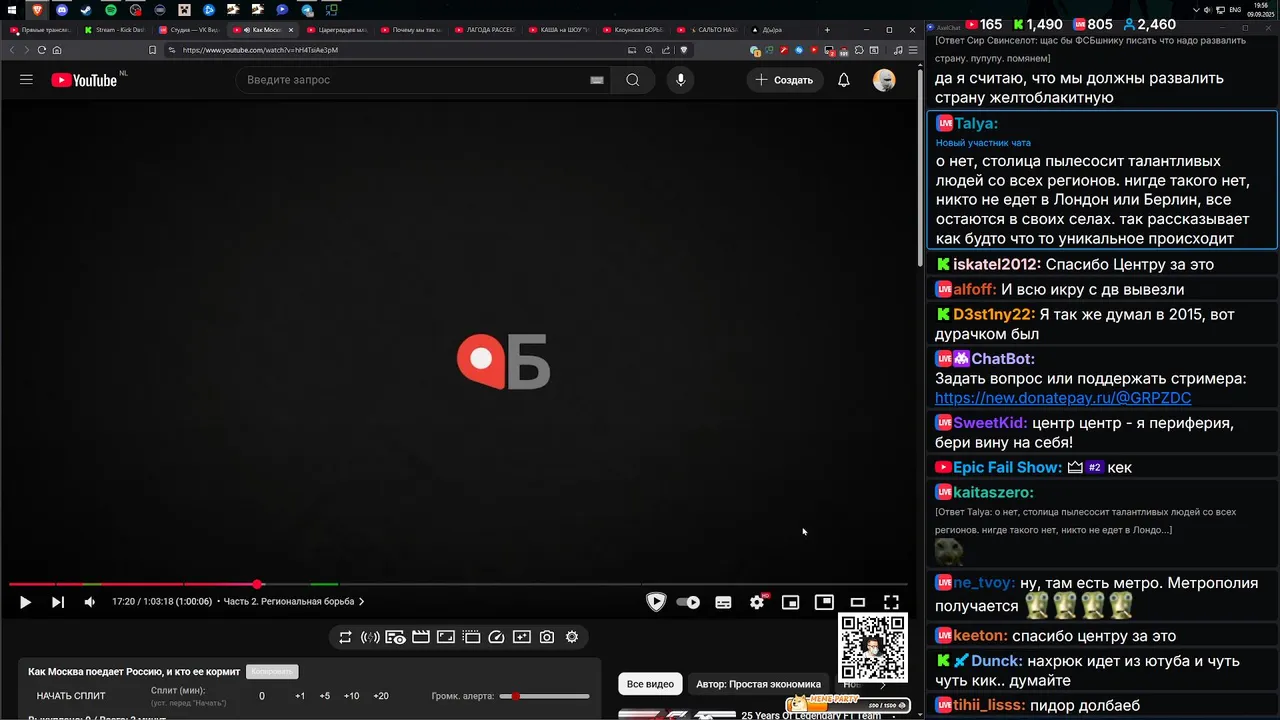Screen dimensions: 1280x720
Task: Open Steam from the taskbar
Action: pos(86,10)
